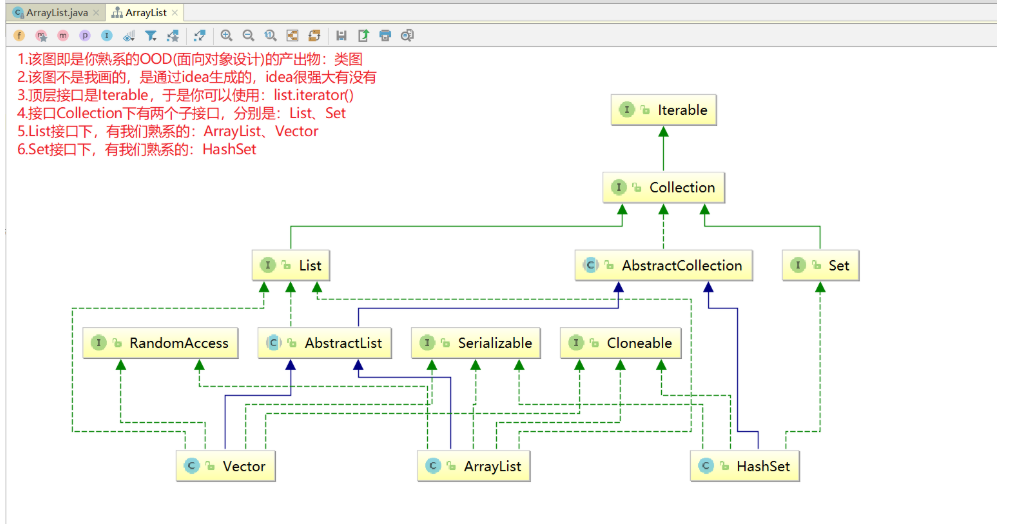Export diagram to image file
This screenshot has height=524, width=1010.
pyautogui.click(x=363, y=35)
